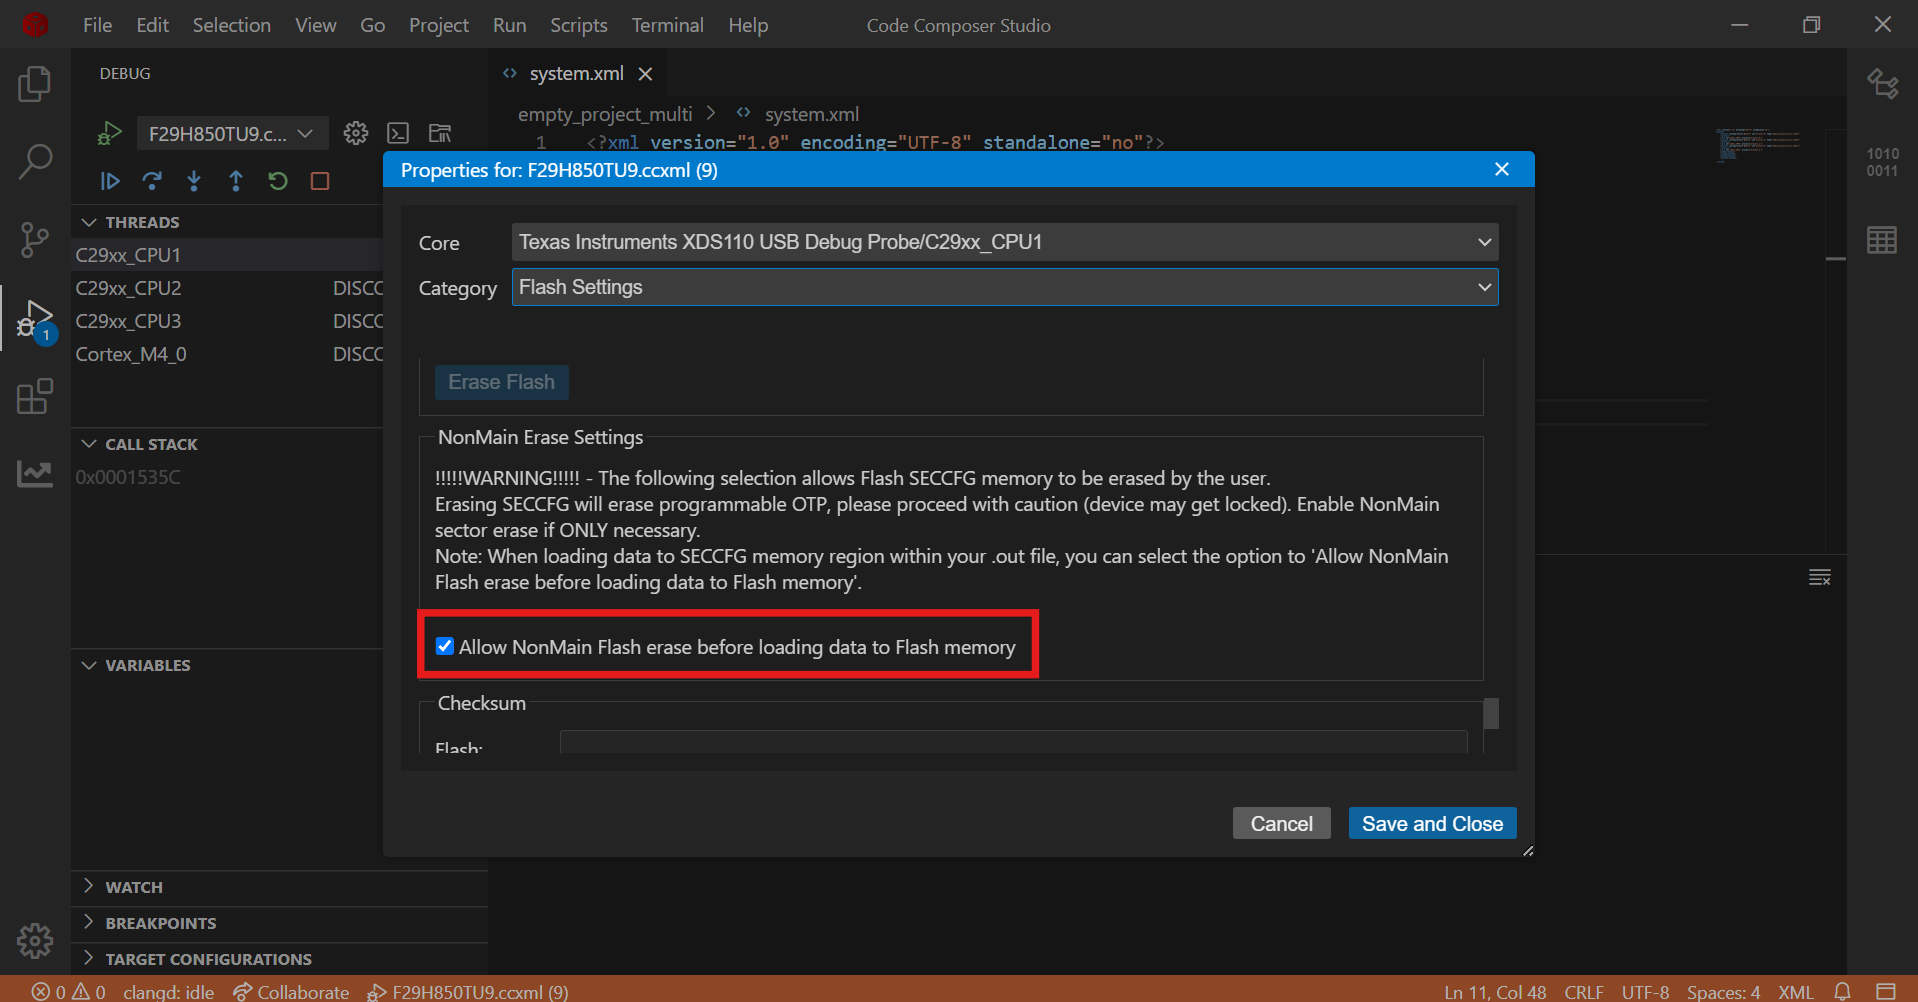Open the Memory Browser icon on the right sidebar
The height and width of the screenshot is (1002, 1918).
(x=1881, y=161)
